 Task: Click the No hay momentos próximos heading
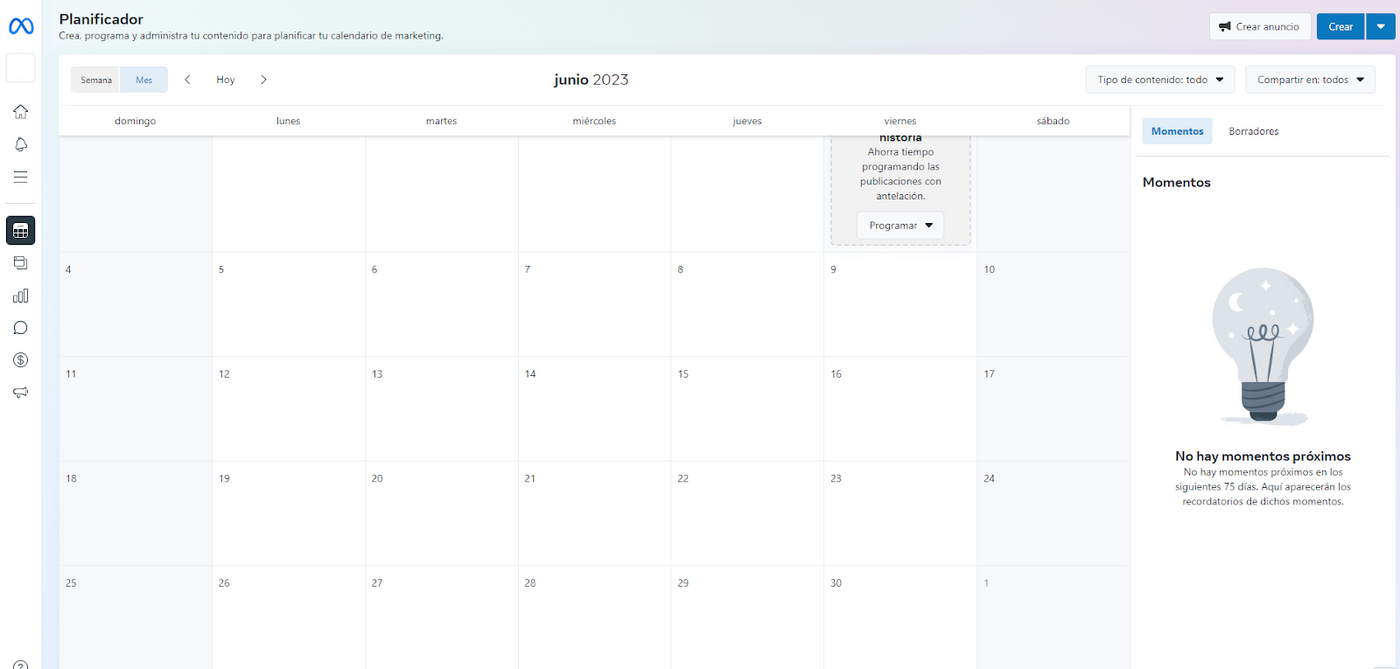(x=1263, y=456)
